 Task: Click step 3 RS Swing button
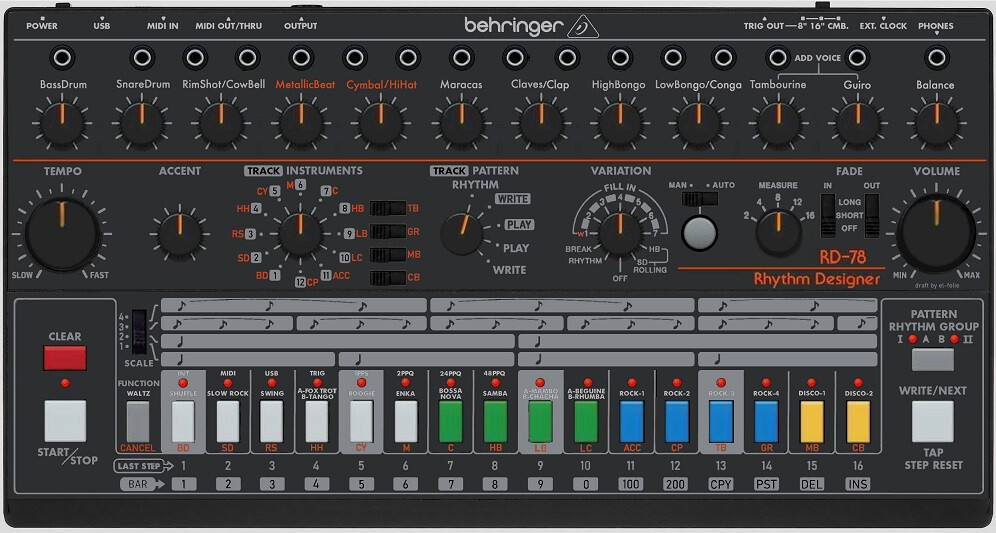[271, 421]
